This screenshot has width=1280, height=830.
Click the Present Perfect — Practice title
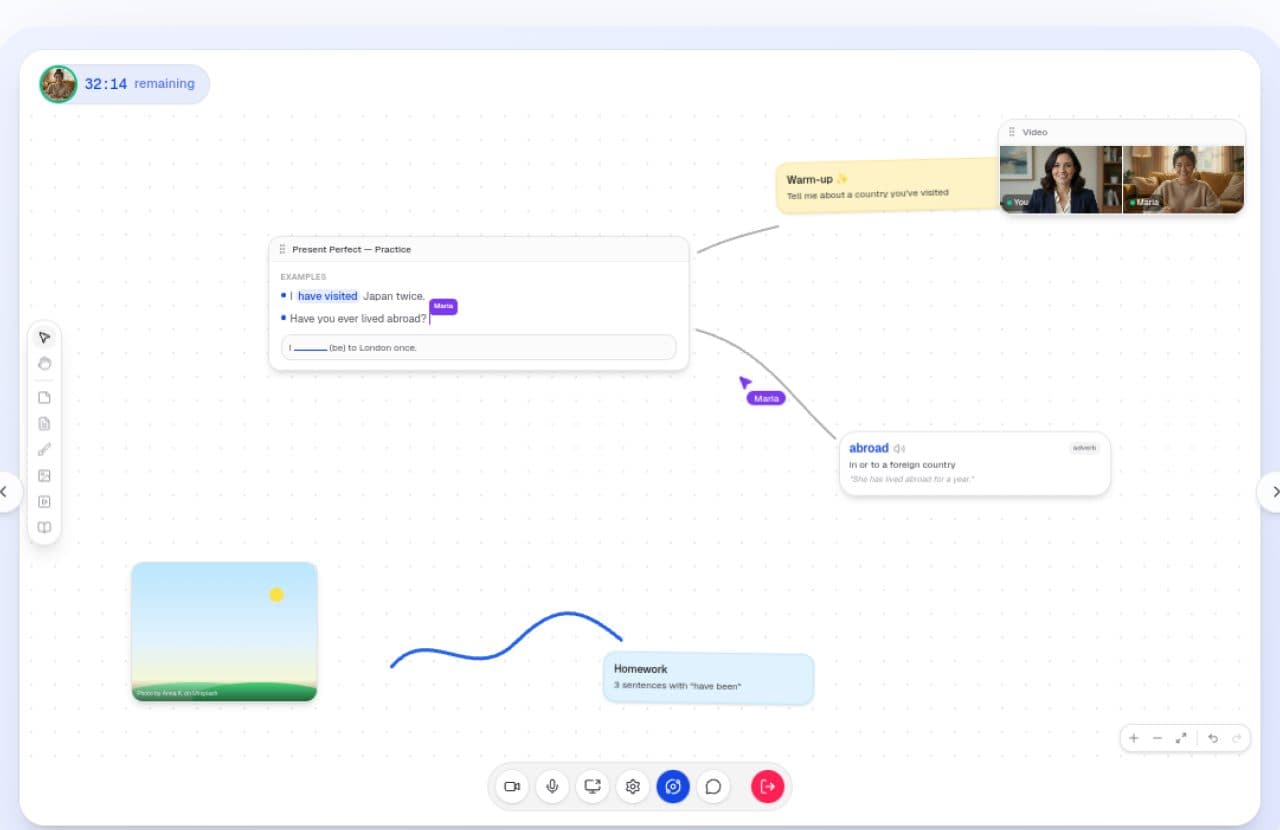(x=351, y=249)
